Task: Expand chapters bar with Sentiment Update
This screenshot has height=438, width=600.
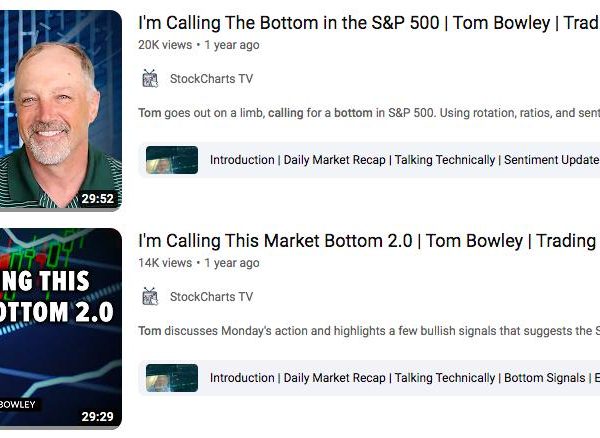Action: click(x=369, y=160)
